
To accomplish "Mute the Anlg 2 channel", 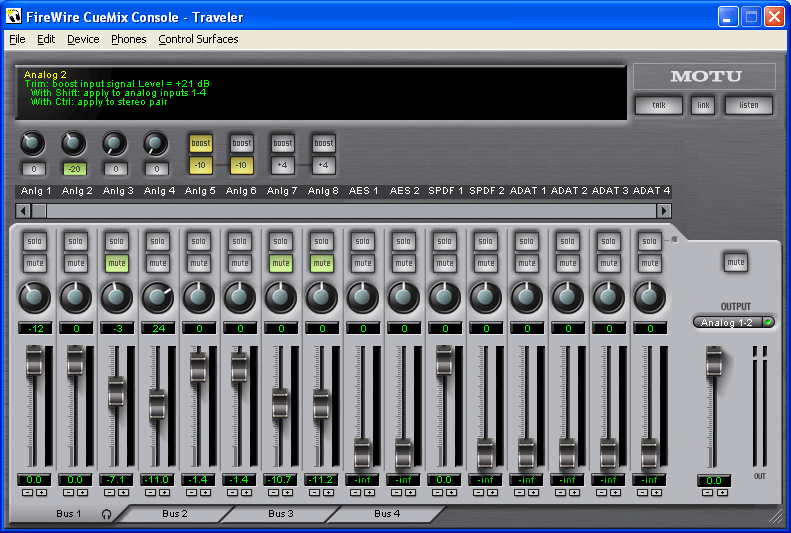I will pyautogui.click(x=76, y=263).
